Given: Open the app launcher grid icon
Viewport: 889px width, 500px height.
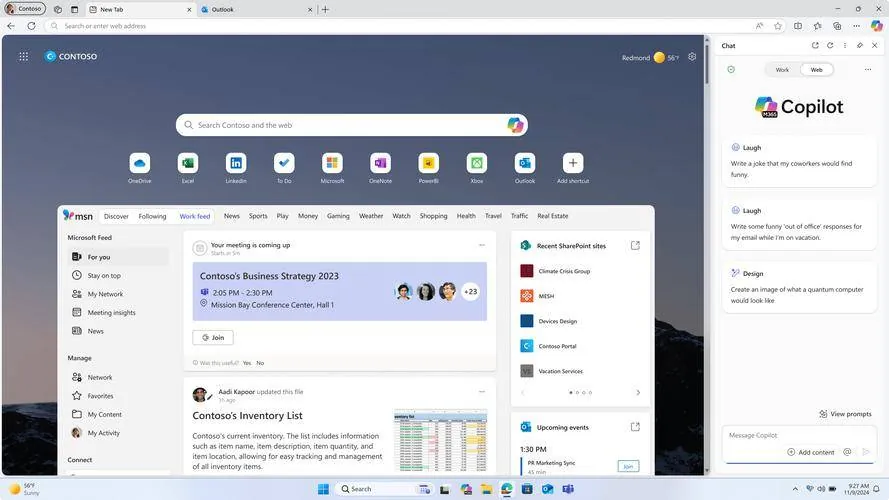Looking at the screenshot, I should [x=23, y=57].
